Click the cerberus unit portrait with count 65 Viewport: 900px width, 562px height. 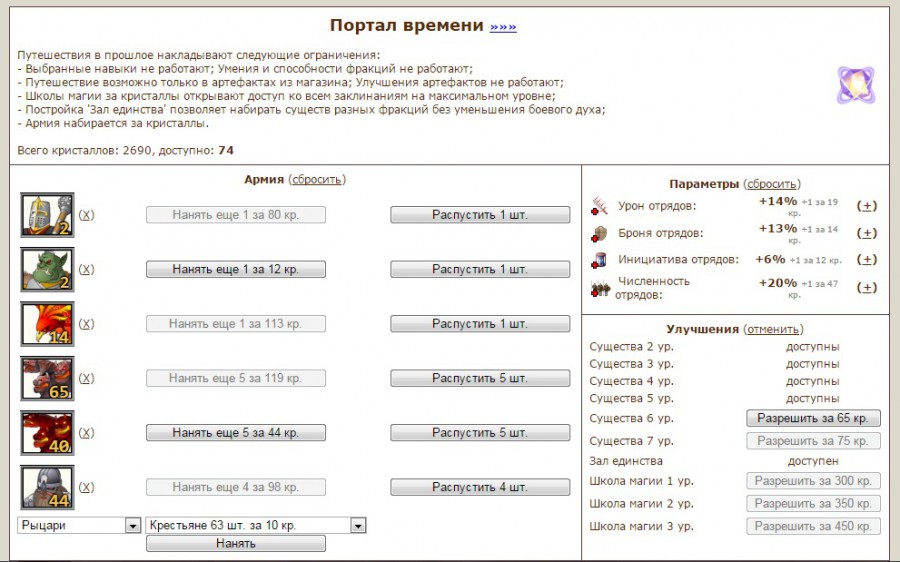(x=47, y=378)
